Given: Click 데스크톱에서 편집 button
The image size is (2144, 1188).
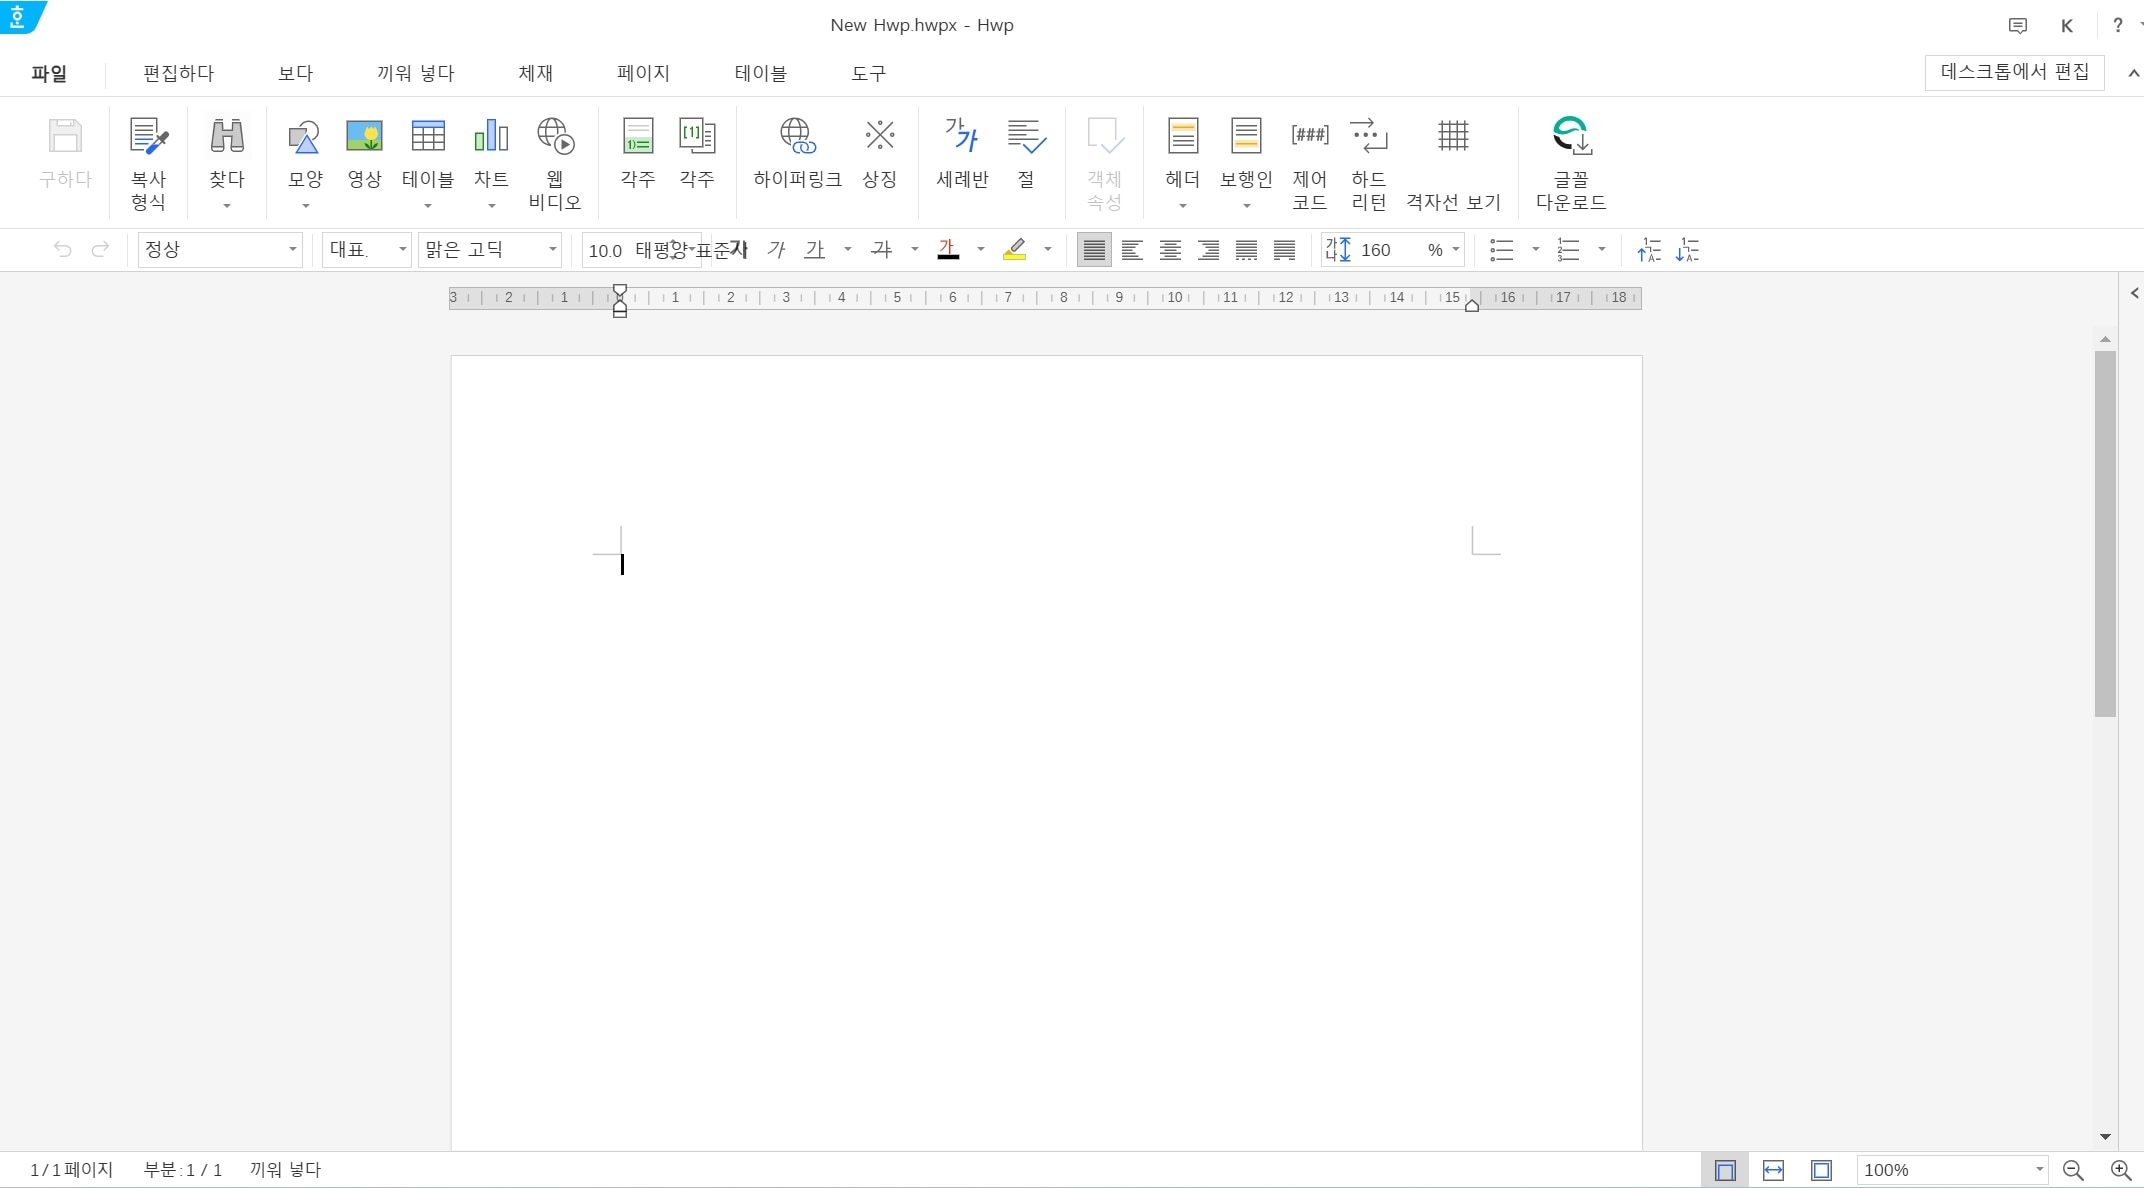Looking at the screenshot, I should pyautogui.click(x=2015, y=73).
